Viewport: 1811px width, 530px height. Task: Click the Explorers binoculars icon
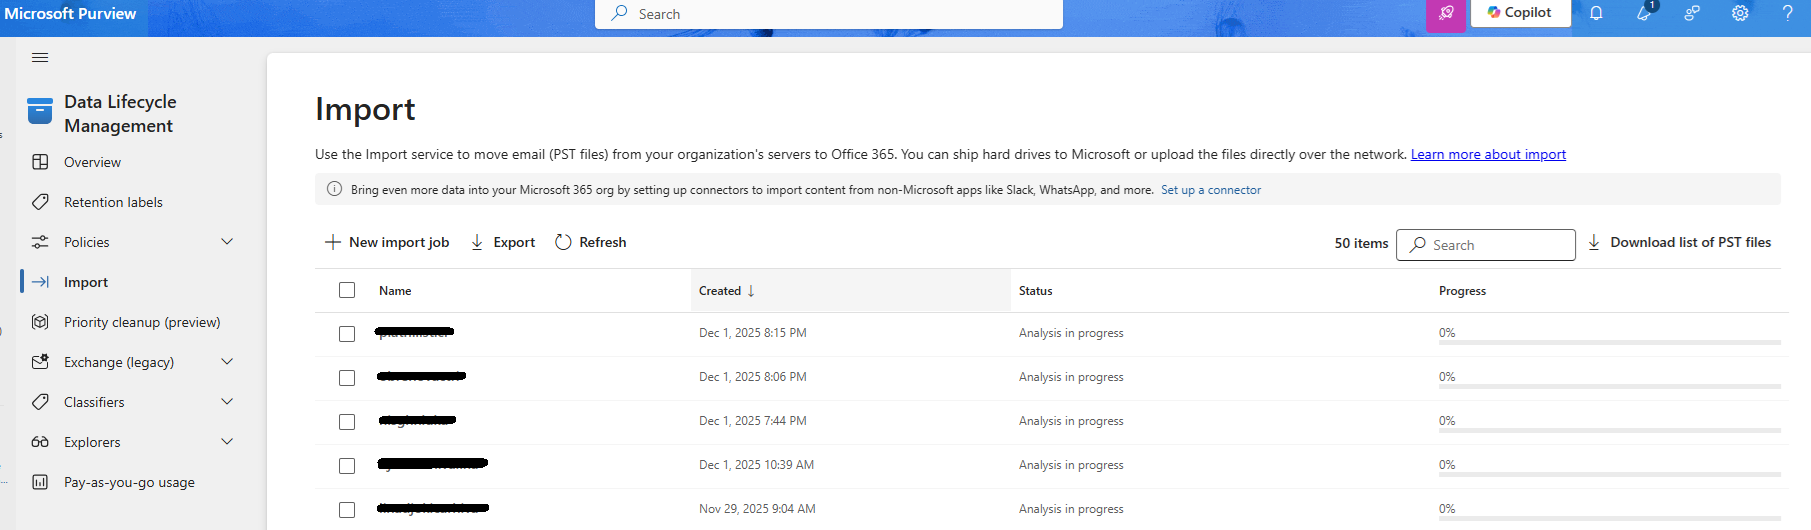click(40, 442)
